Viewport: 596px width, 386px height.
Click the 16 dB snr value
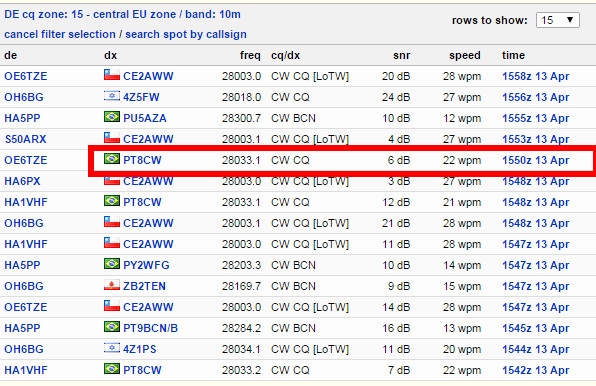[x=396, y=328]
